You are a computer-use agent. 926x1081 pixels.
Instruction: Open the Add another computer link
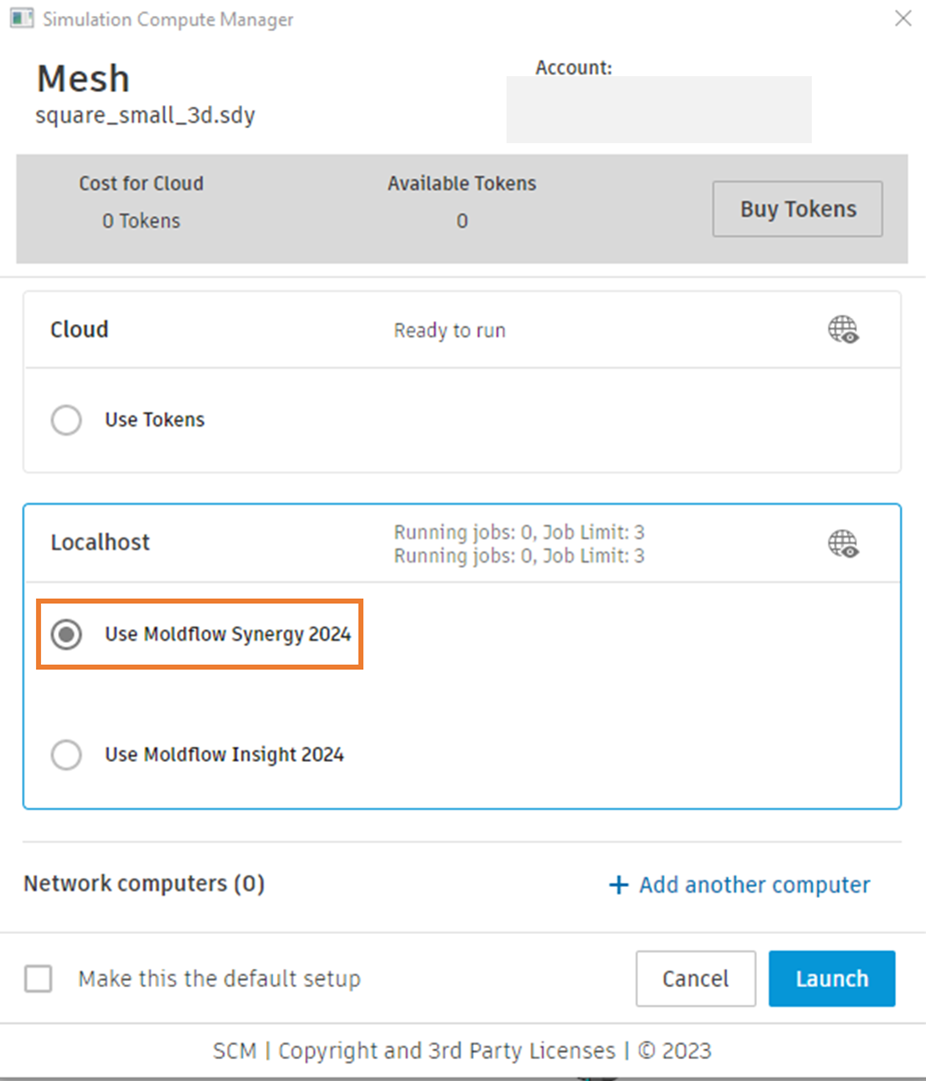[x=754, y=884]
